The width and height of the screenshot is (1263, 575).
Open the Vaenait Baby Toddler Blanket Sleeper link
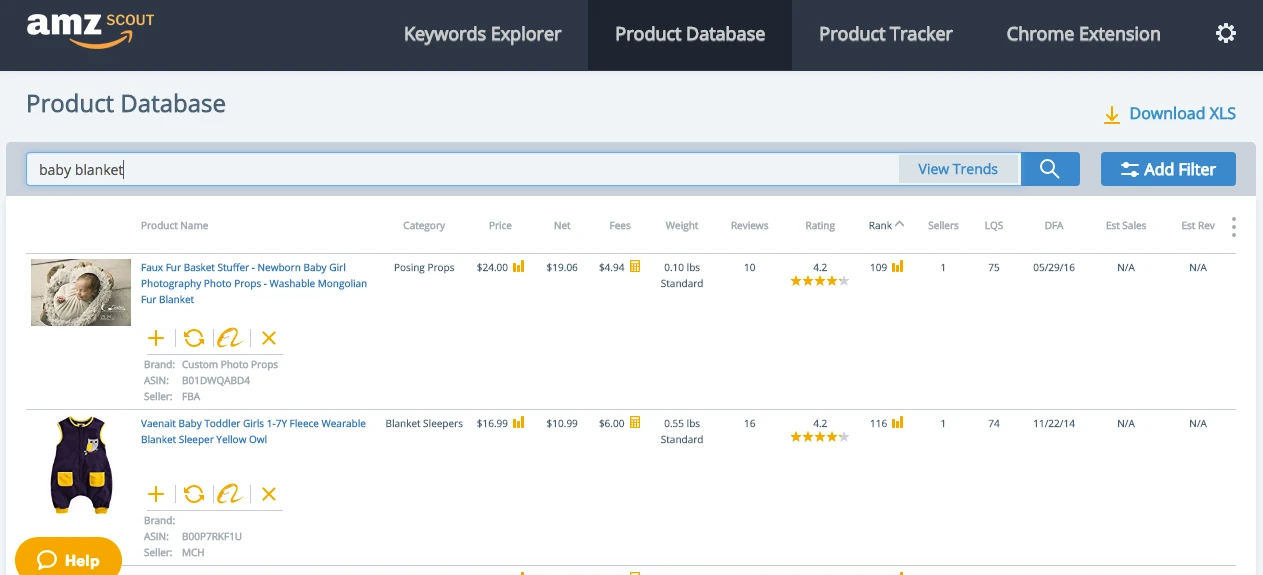(253, 431)
